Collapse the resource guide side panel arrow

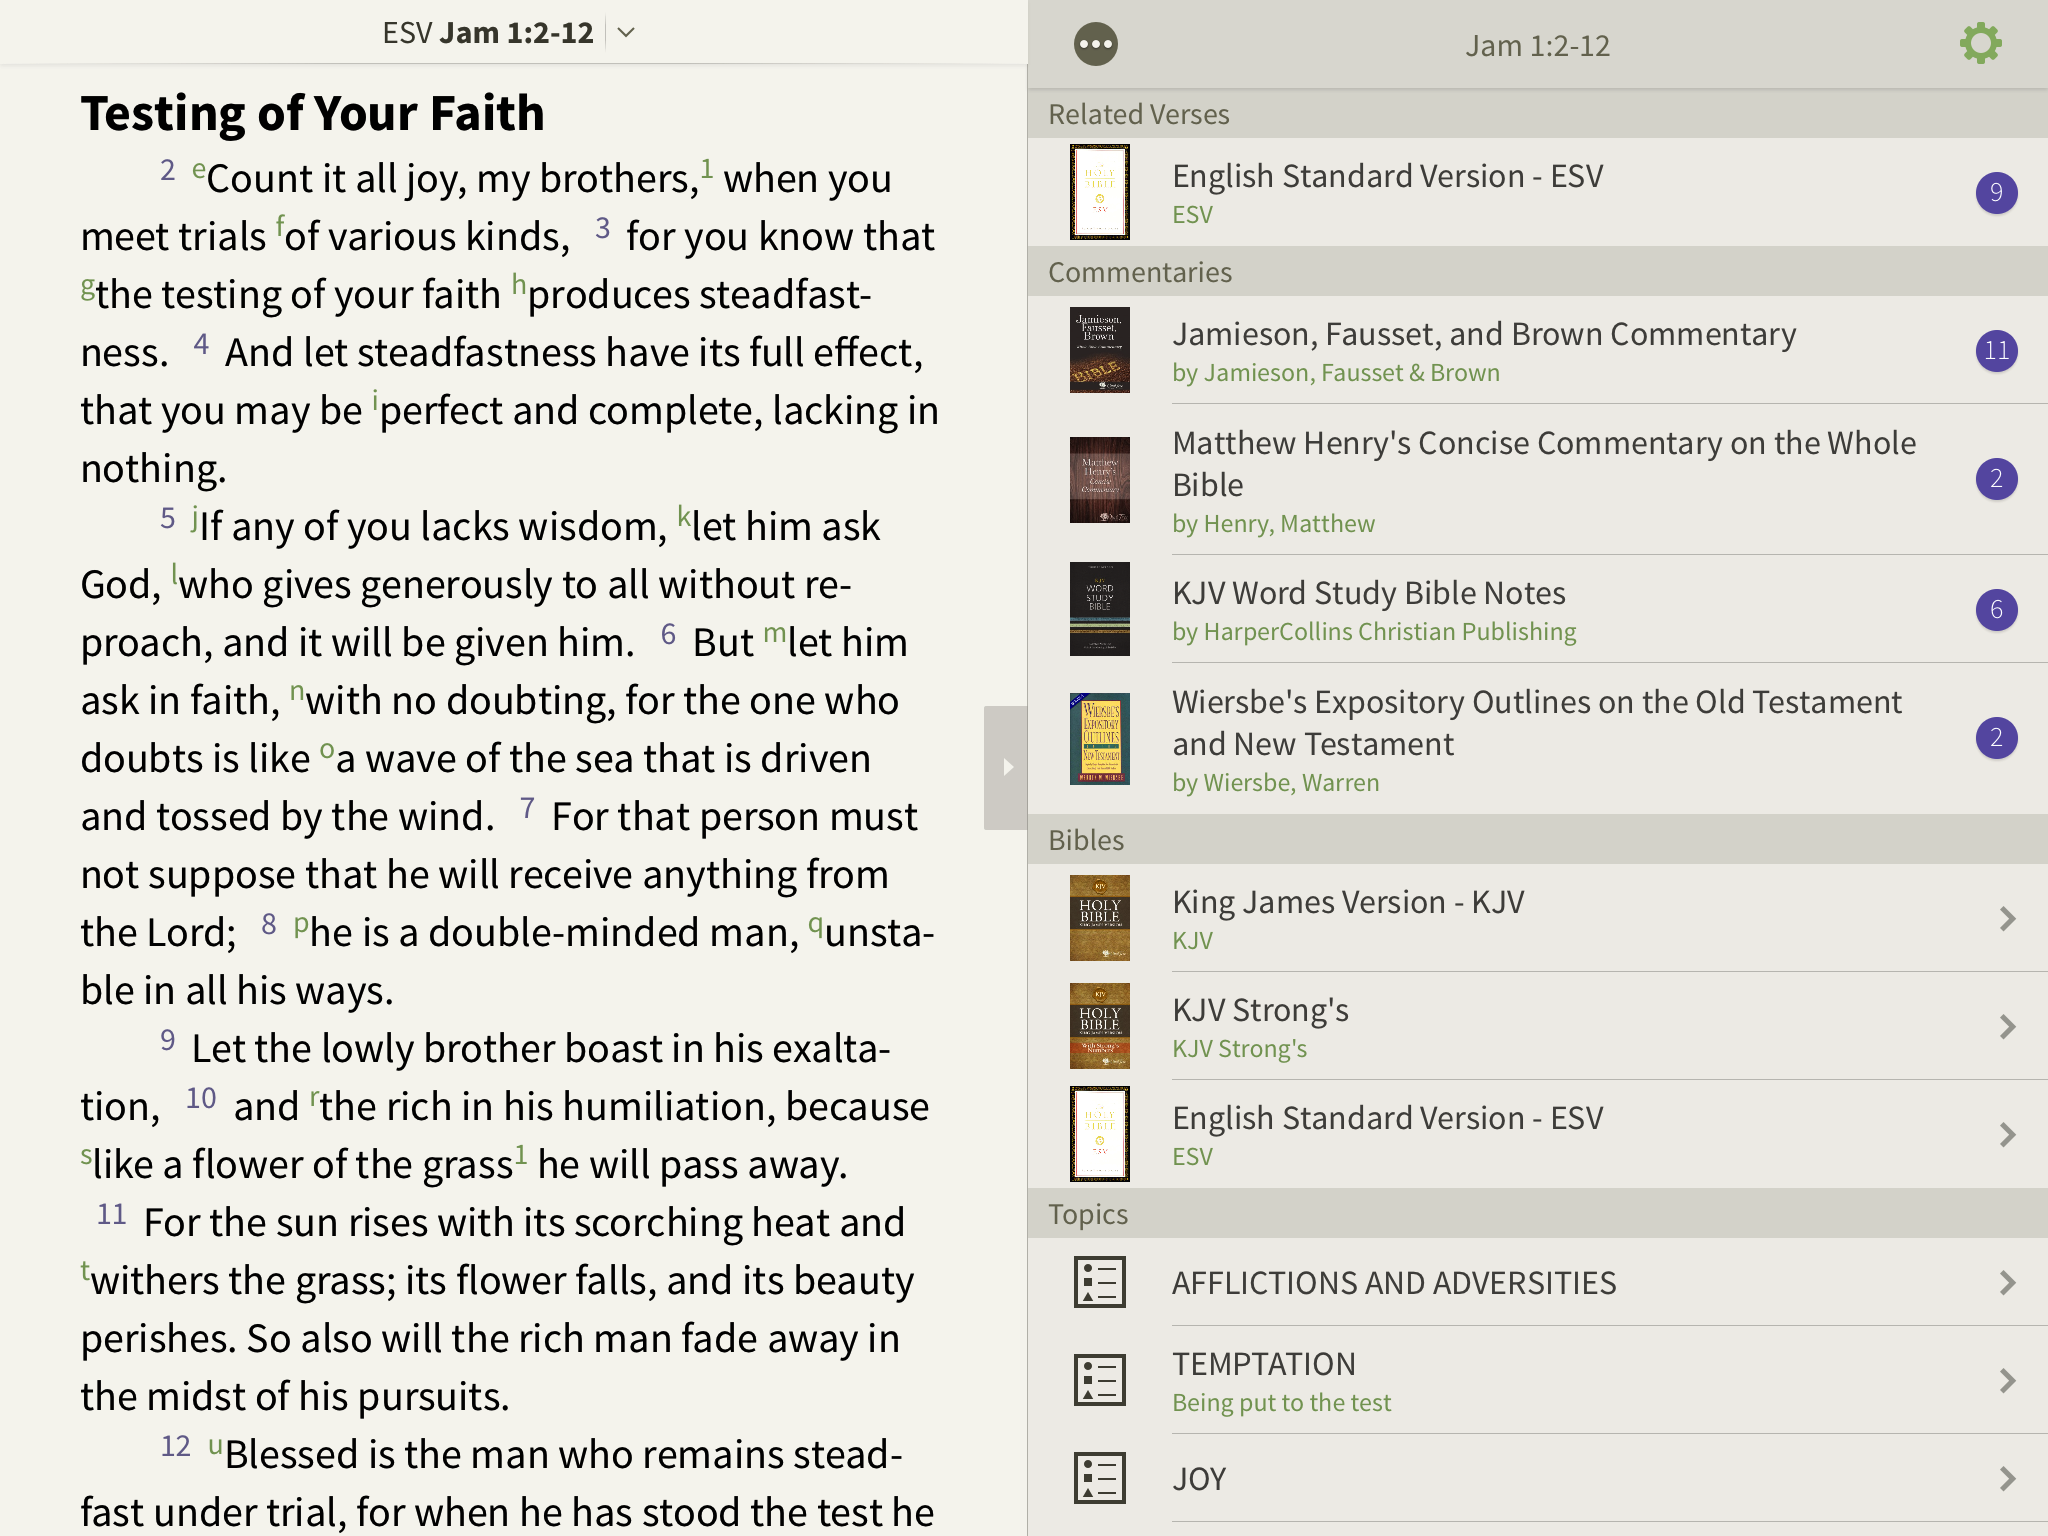[x=1006, y=767]
